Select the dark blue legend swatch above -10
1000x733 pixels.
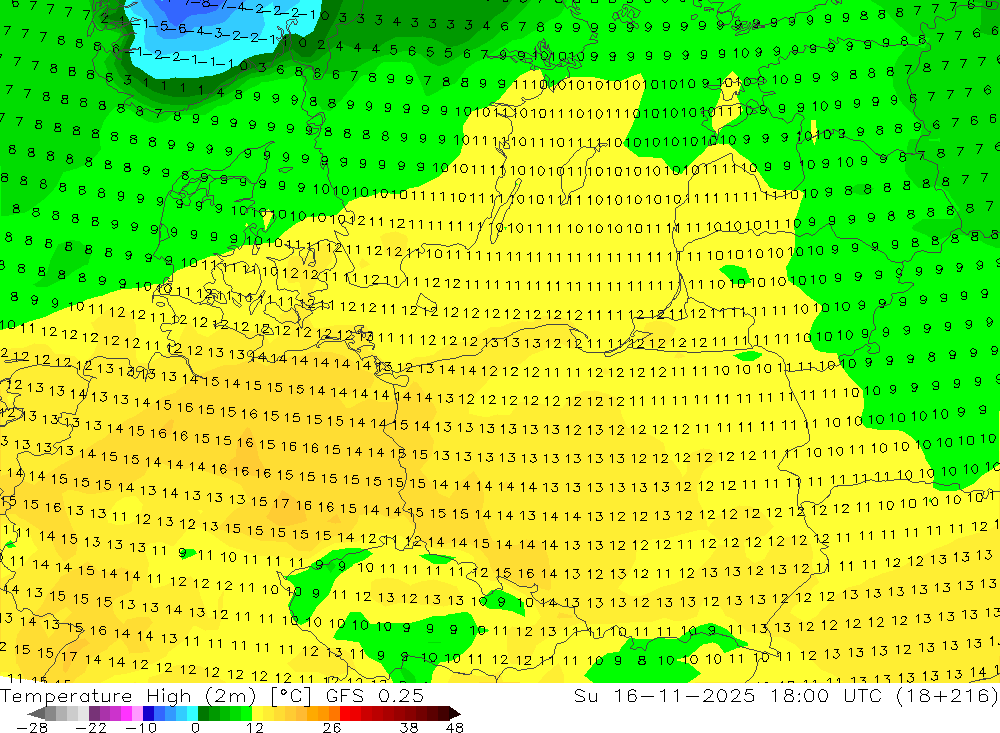pyautogui.click(x=149, y=713)
